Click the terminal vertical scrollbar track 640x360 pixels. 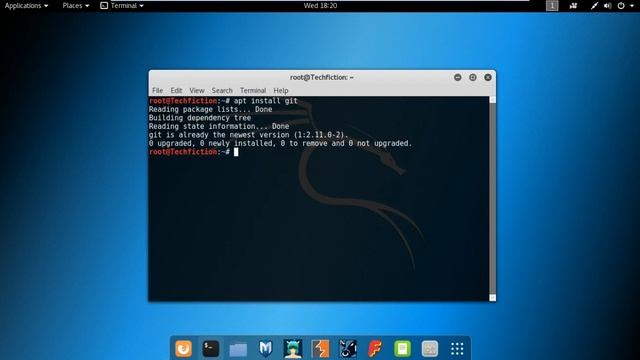(x=493, y=198)
